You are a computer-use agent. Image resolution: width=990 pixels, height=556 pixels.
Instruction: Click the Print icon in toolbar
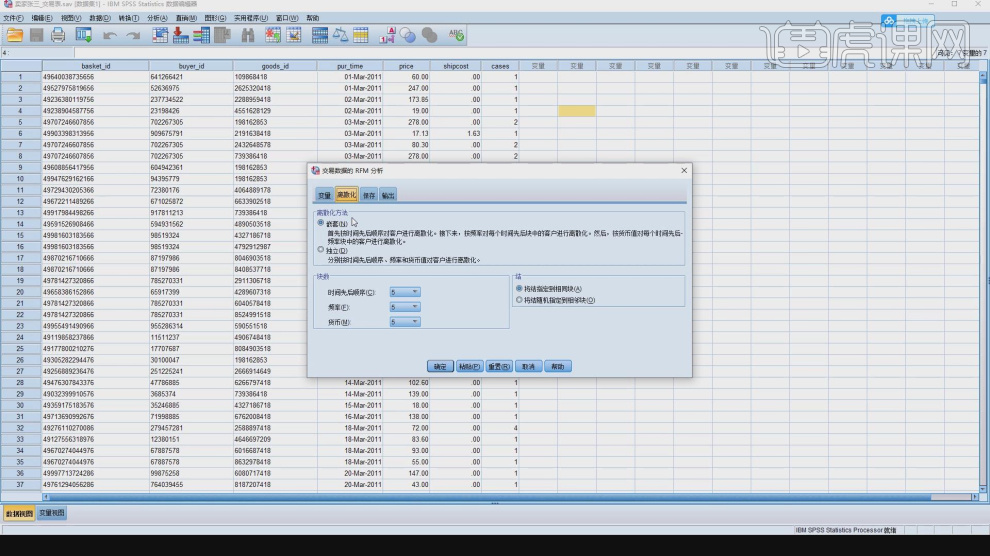pyautogui.click(x=58, y=35)
